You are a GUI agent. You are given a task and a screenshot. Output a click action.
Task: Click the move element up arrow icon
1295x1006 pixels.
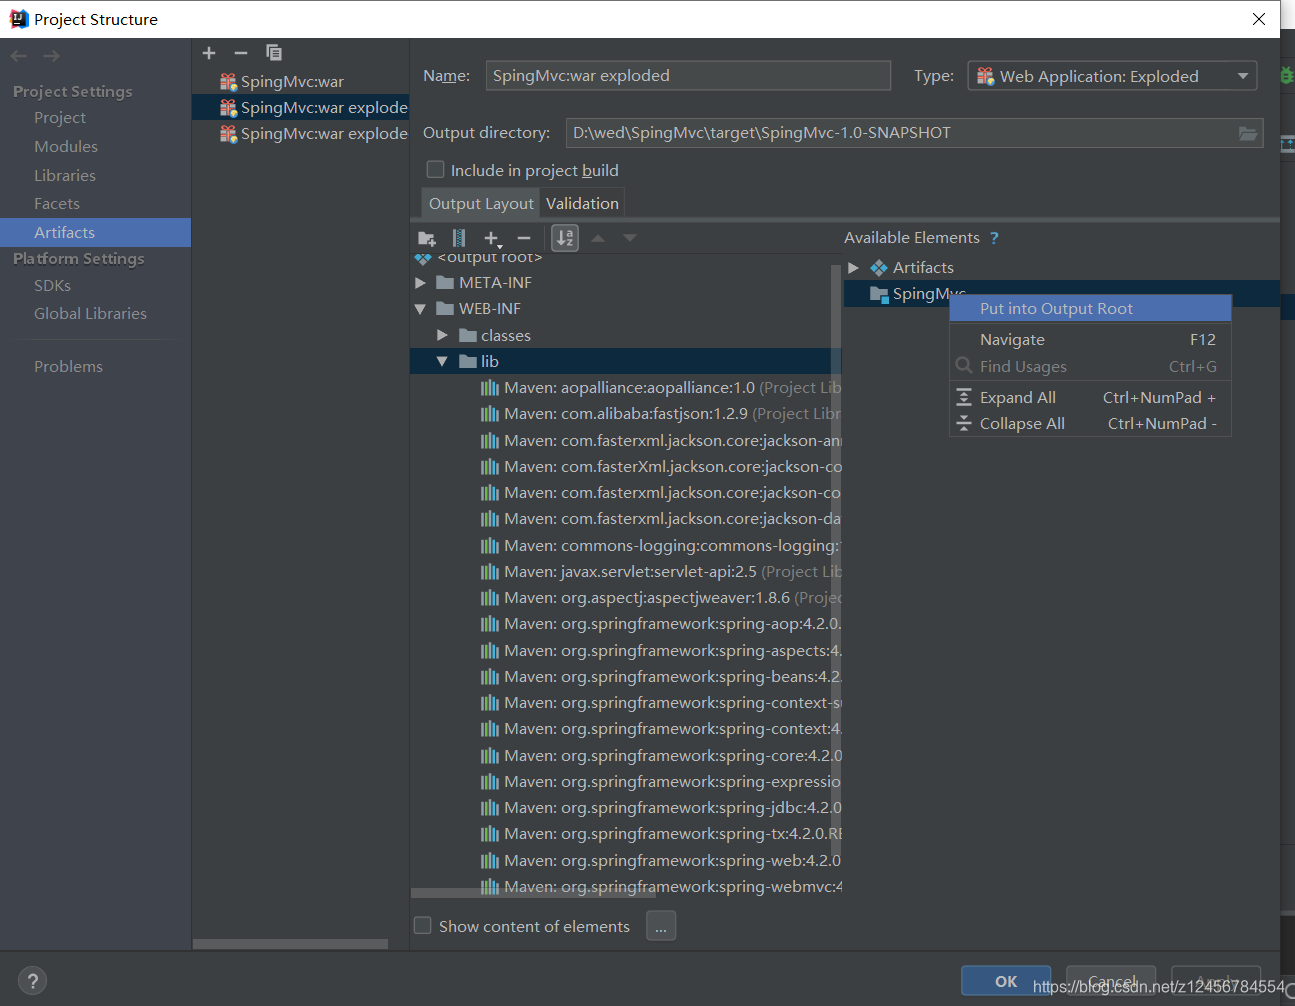click(597, 238)
